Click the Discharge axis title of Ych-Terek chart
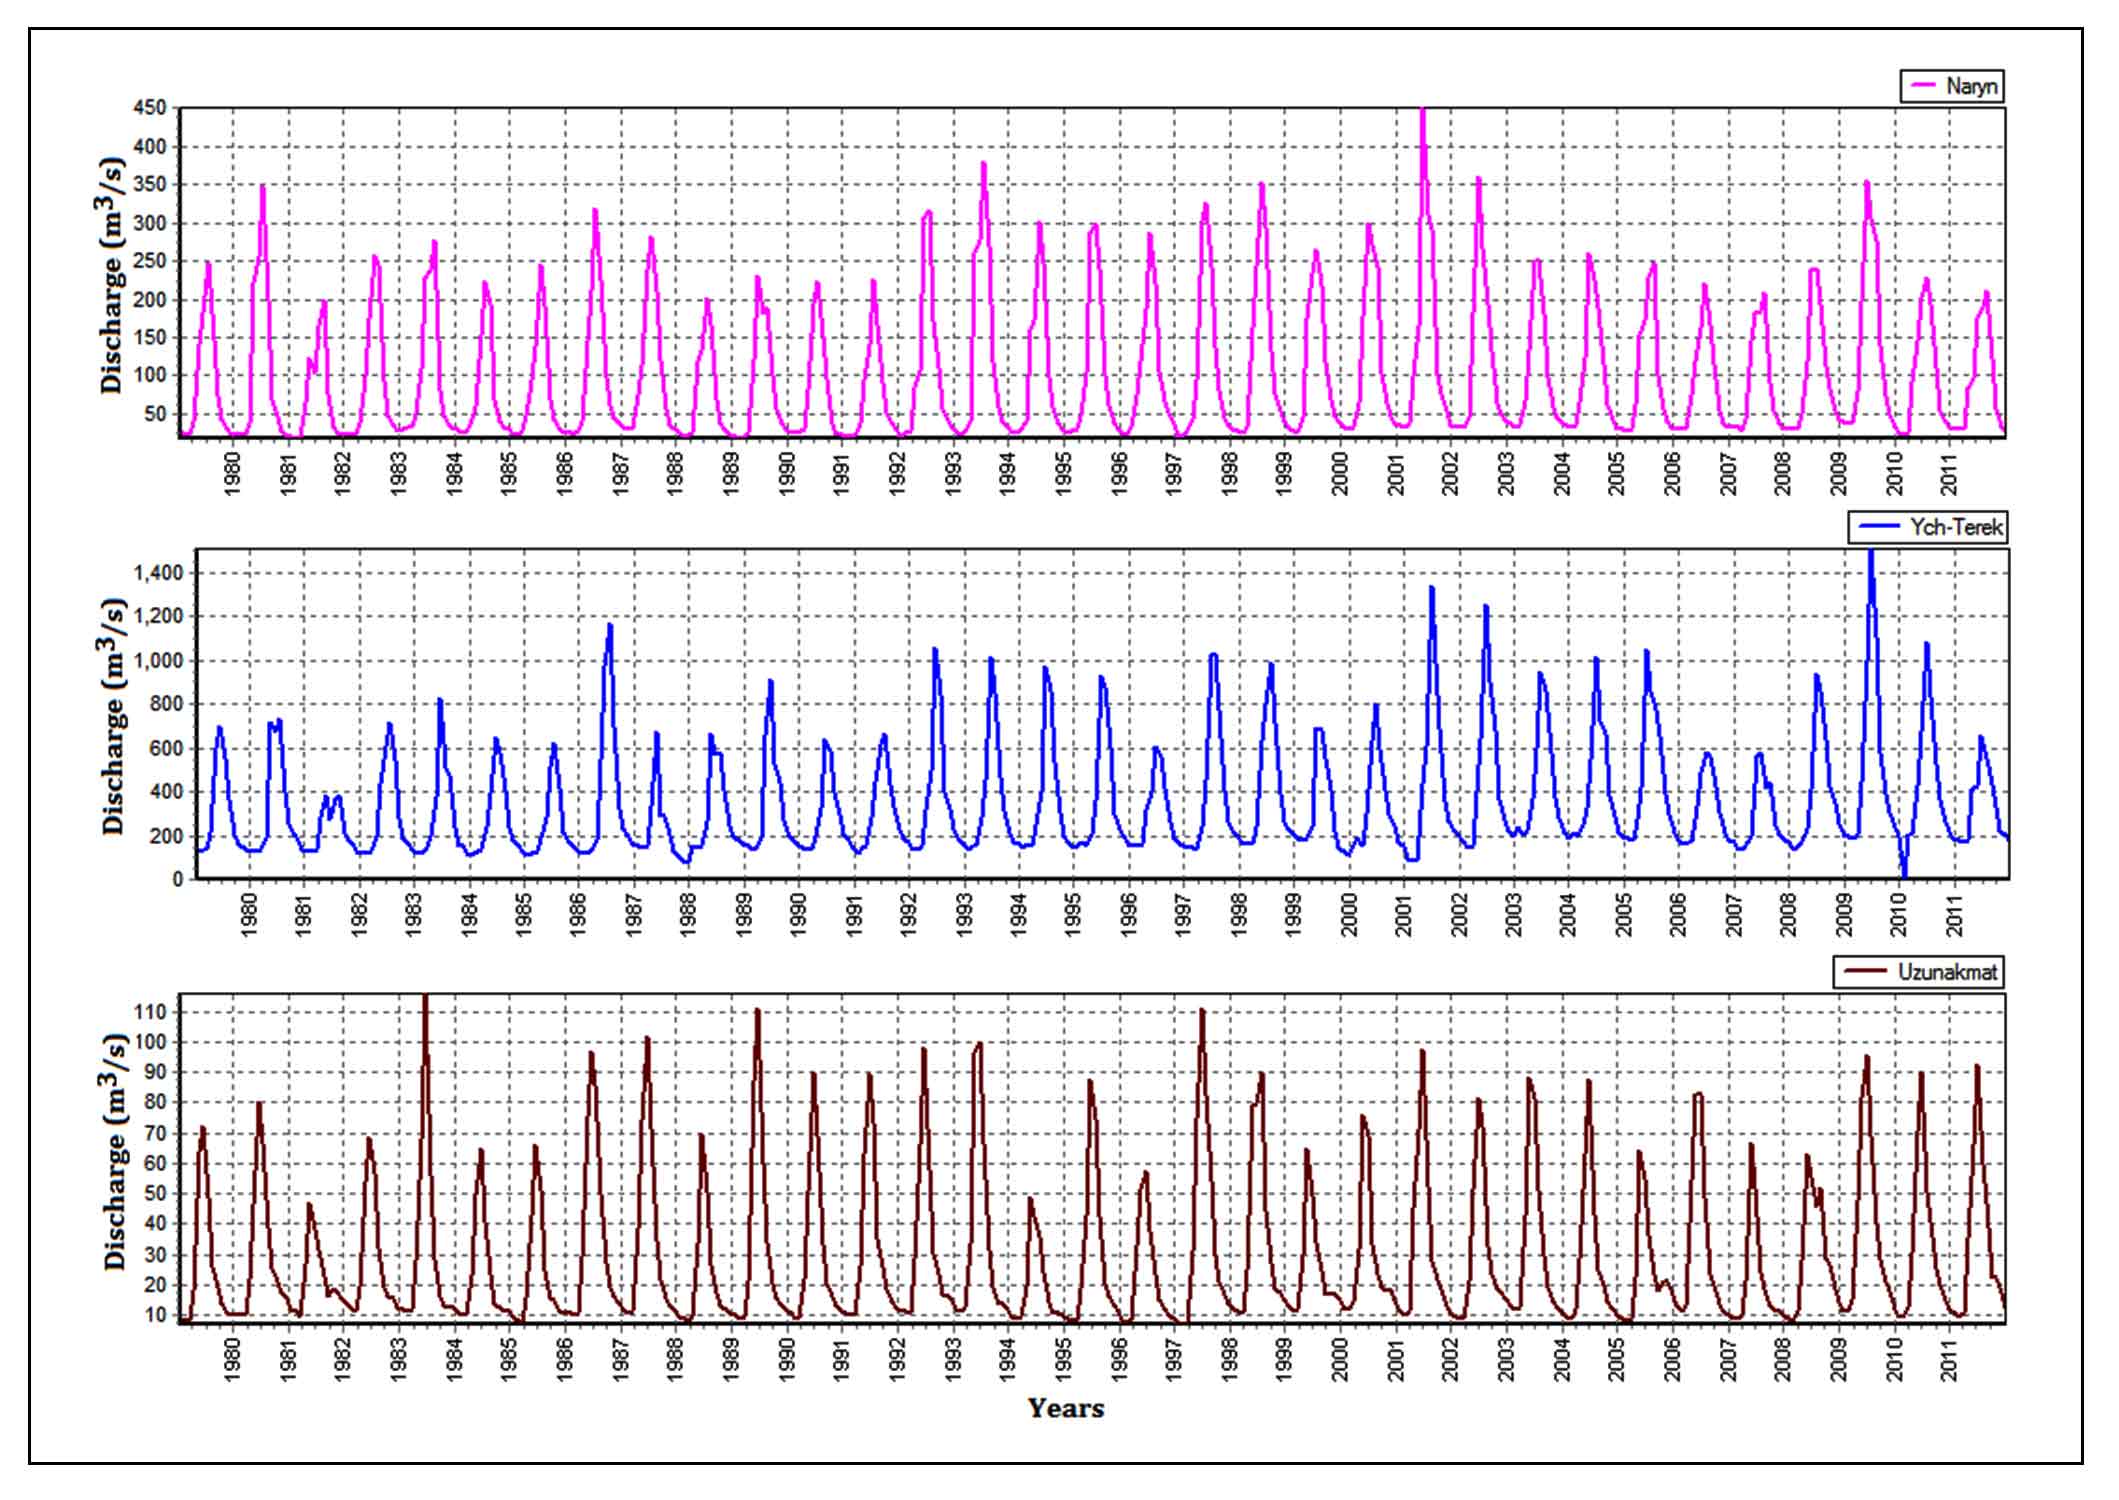The width and height of the screenshot is (2119, 1500). (x=113, y=716)
